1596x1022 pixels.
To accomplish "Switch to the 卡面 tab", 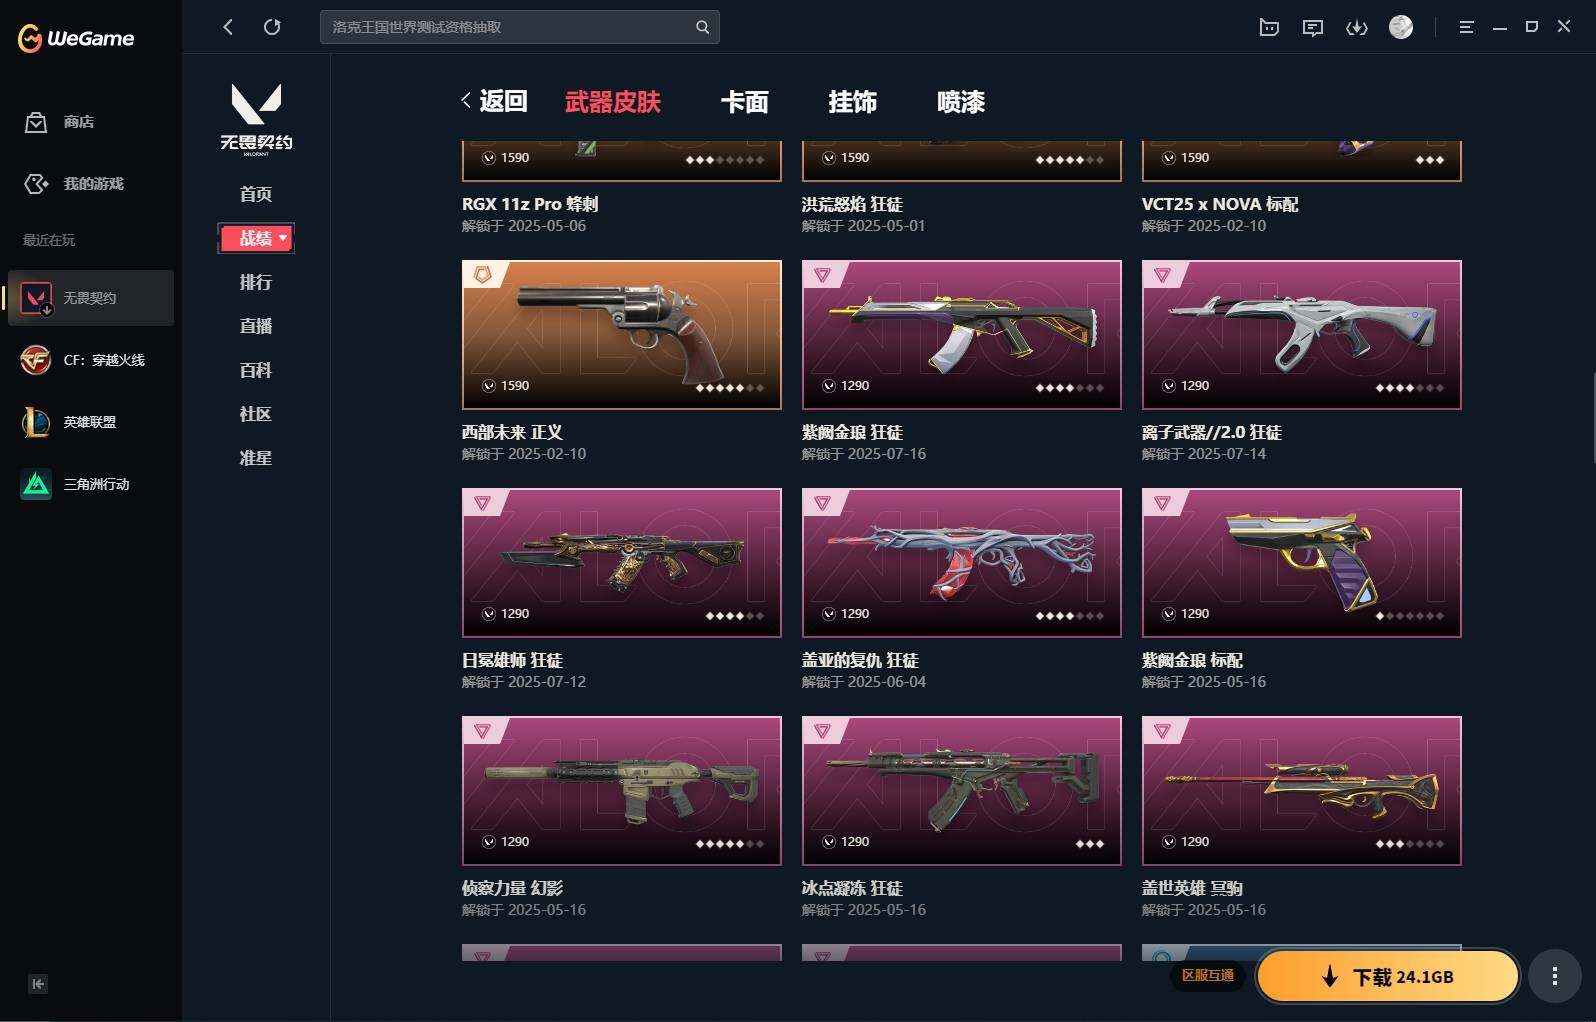I will pyautogui.click(x=745, y=102).
